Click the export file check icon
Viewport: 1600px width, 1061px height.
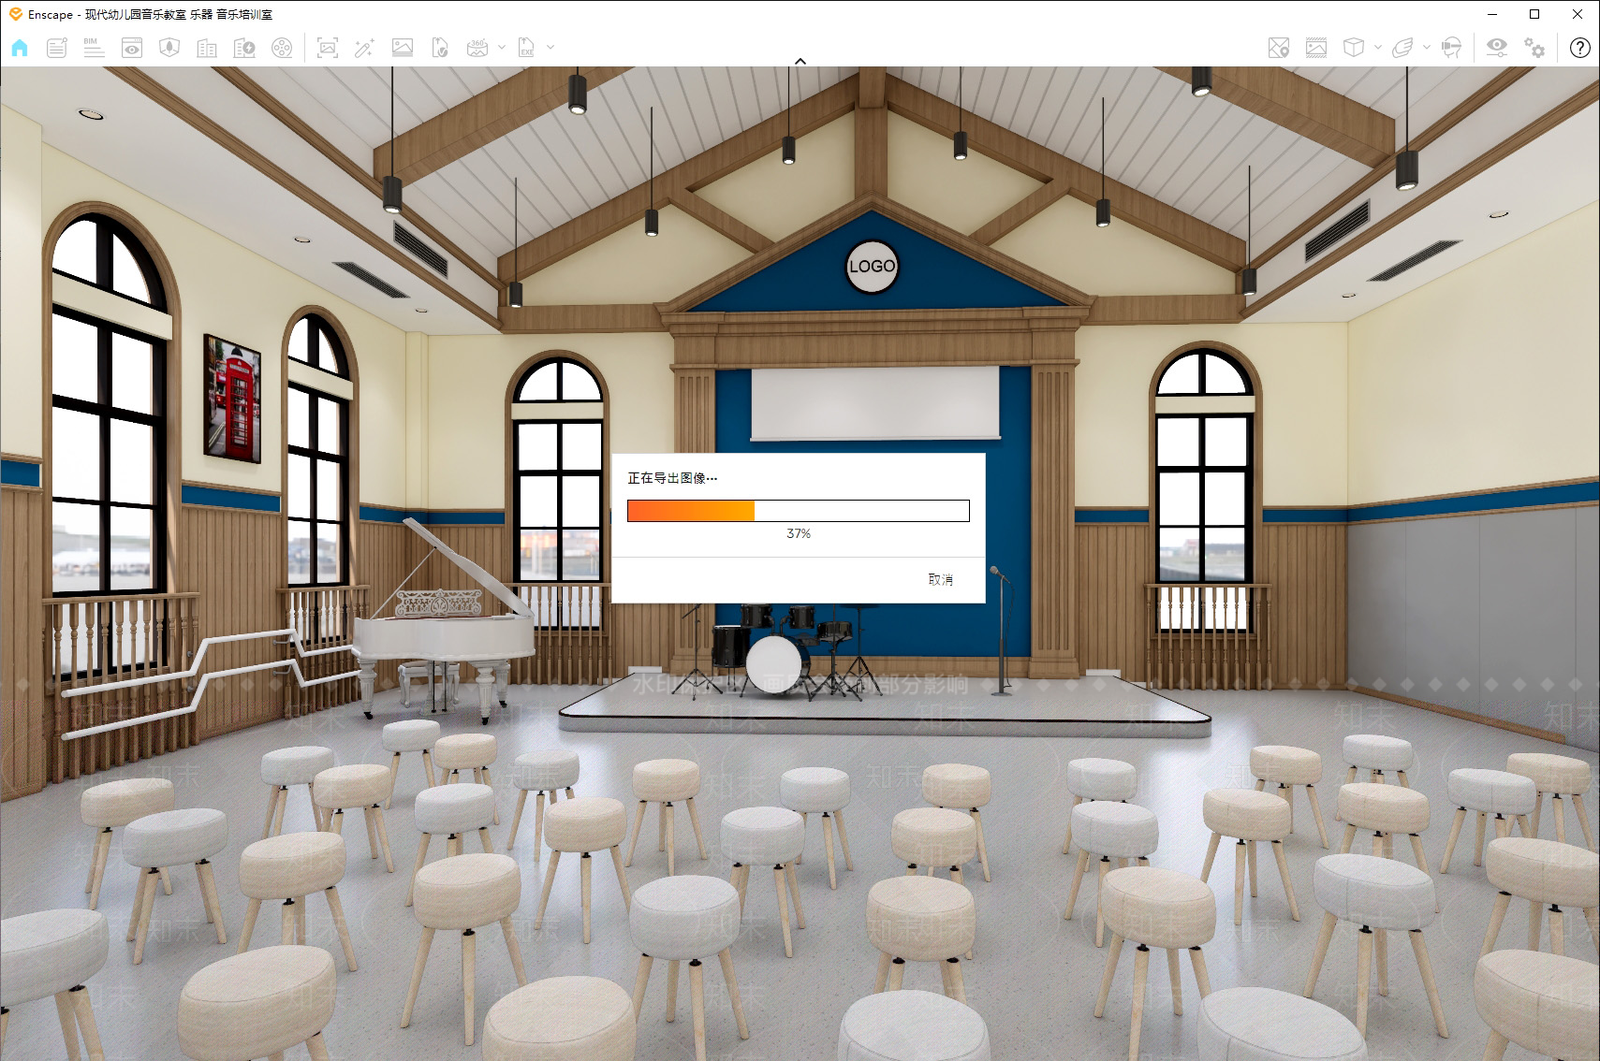[x=439, y=48]
